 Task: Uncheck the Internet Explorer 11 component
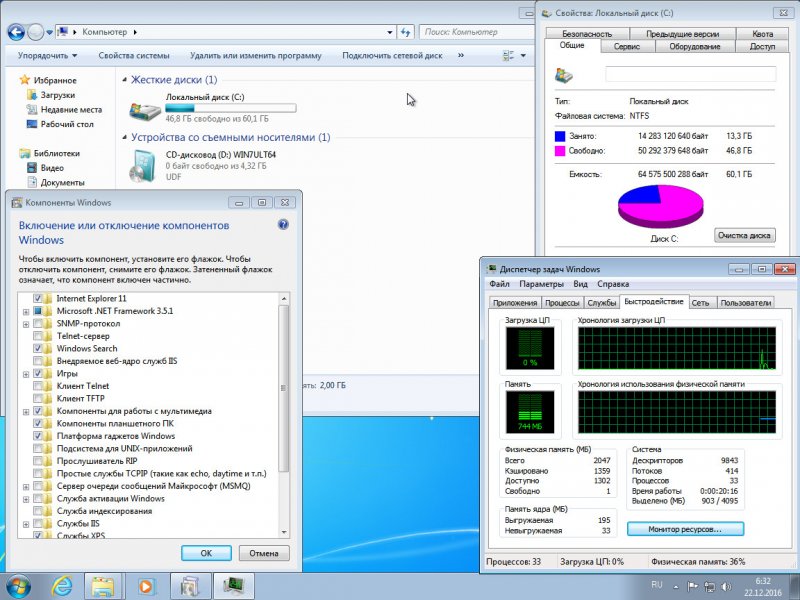pos(38,298)
